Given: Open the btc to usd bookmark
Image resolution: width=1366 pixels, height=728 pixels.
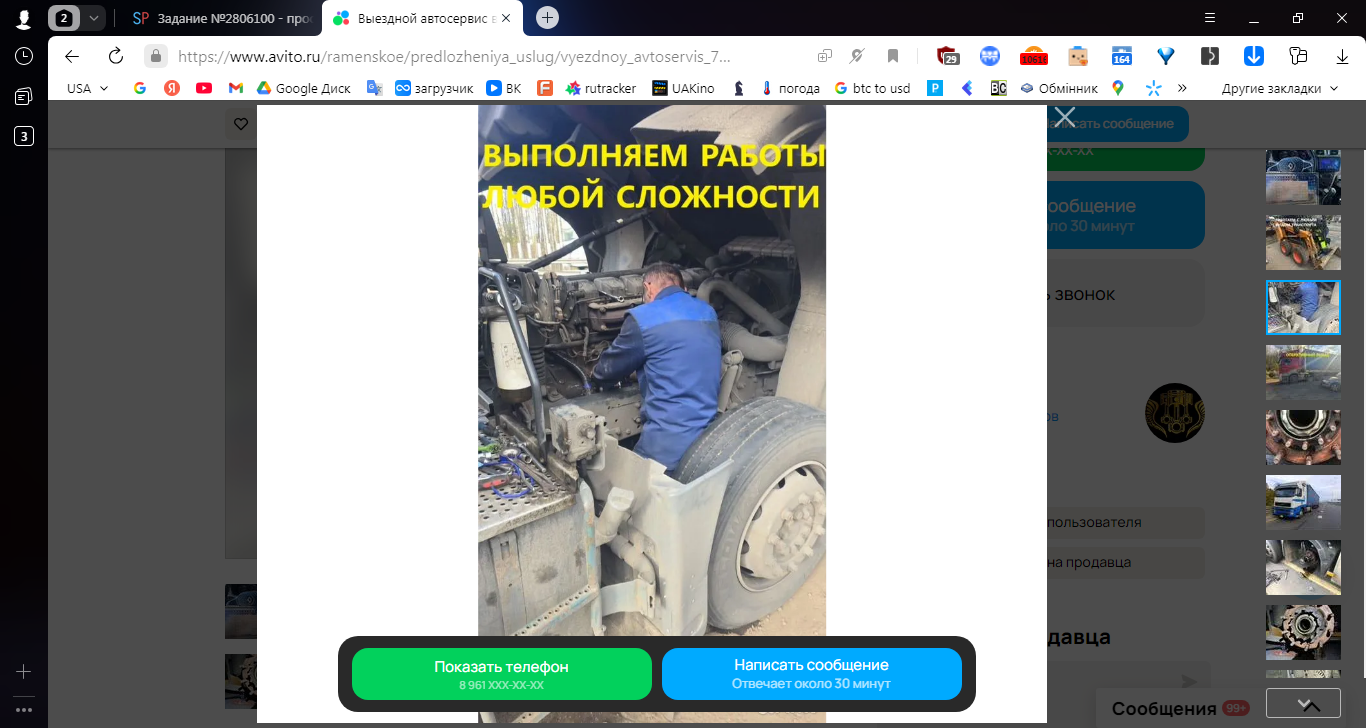Looking at the screenshot, I should [x=872, y=88].
